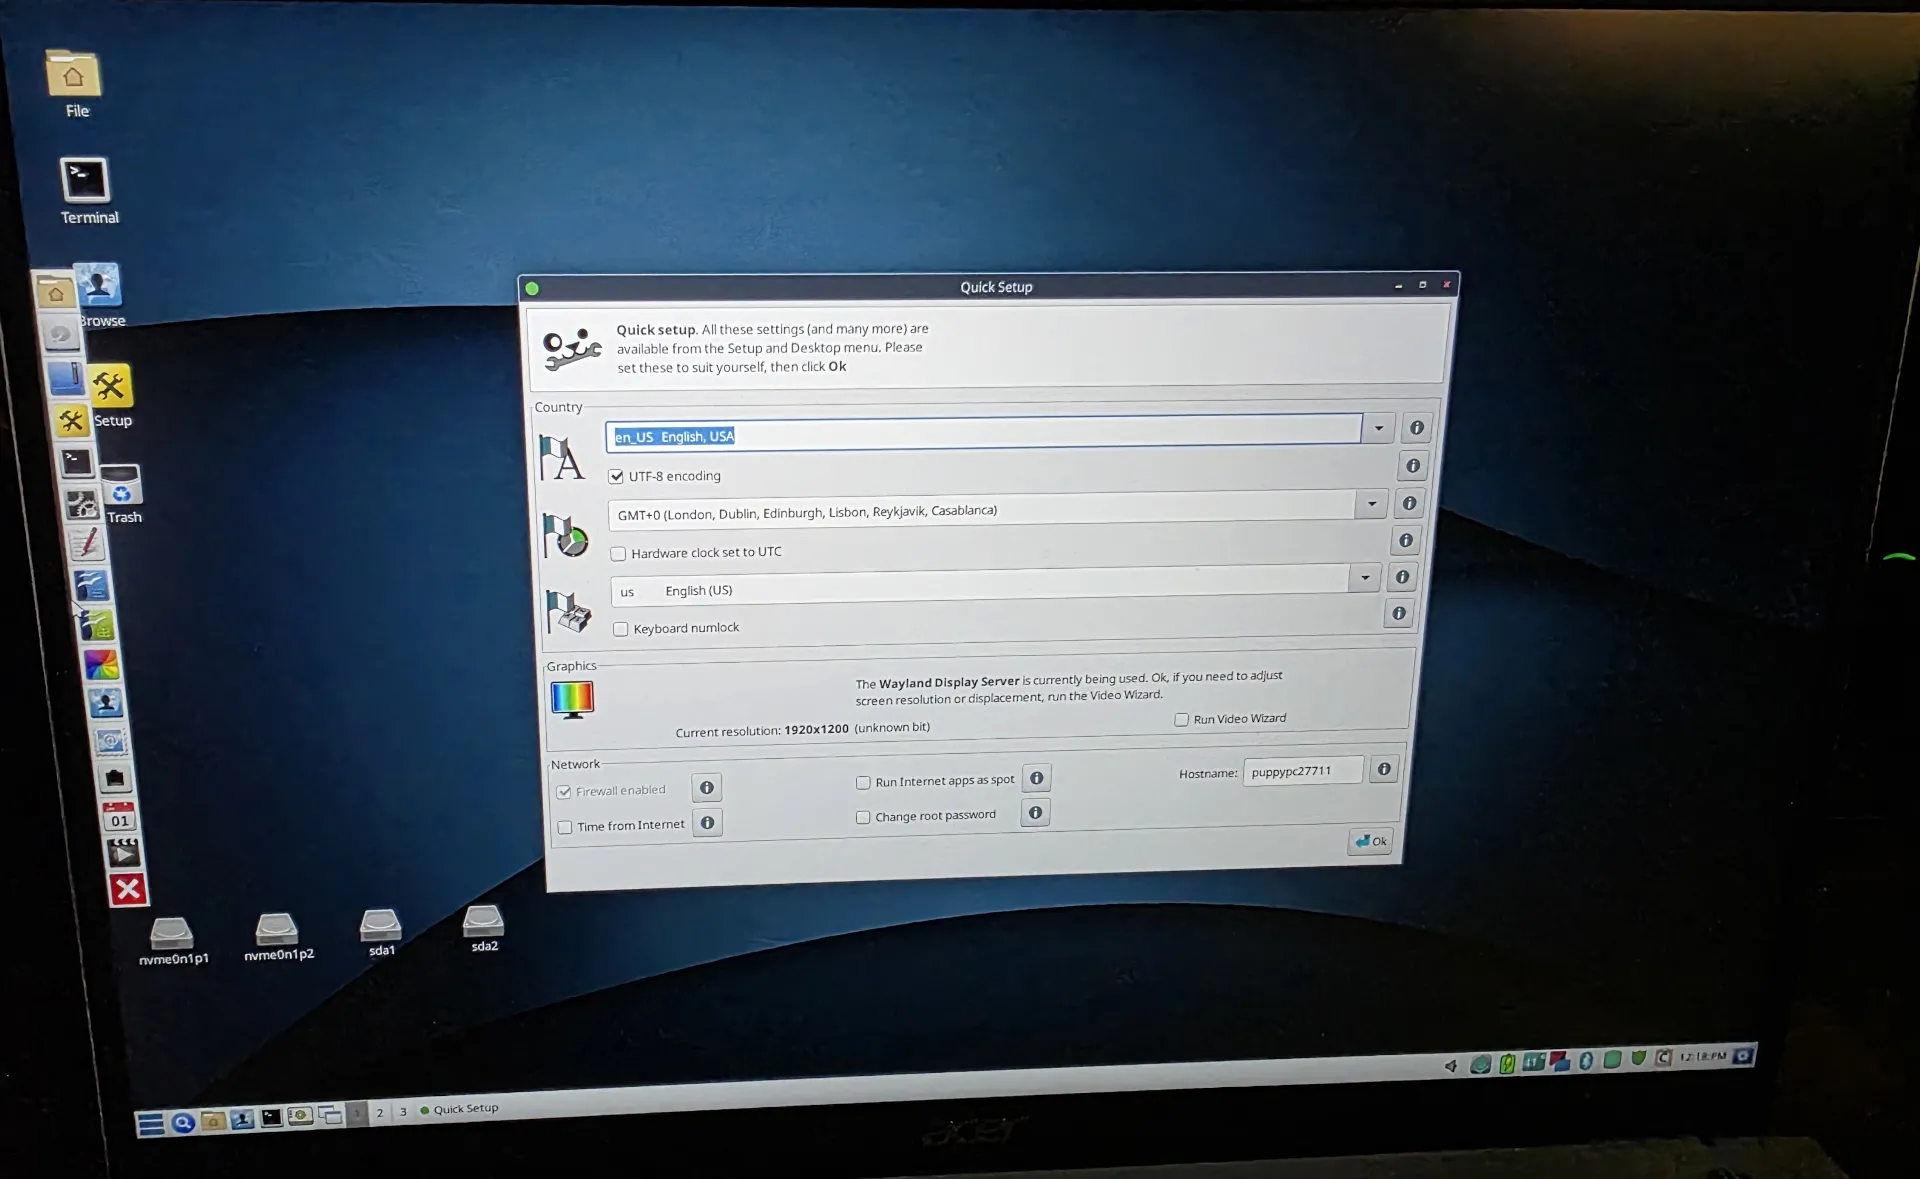Viewport: 1920px width, 1179px height.
Task: Open the sda2 drive icon
Action: click(484, 921)
